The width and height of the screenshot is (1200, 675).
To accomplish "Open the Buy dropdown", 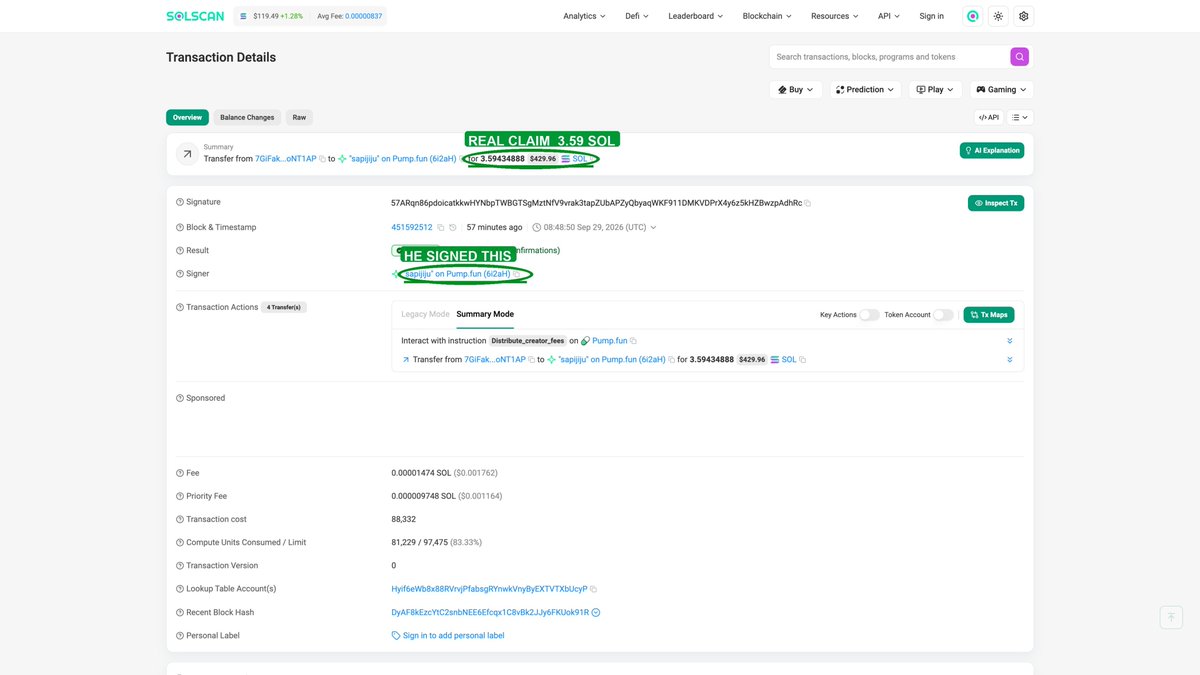I will (796, 90).
